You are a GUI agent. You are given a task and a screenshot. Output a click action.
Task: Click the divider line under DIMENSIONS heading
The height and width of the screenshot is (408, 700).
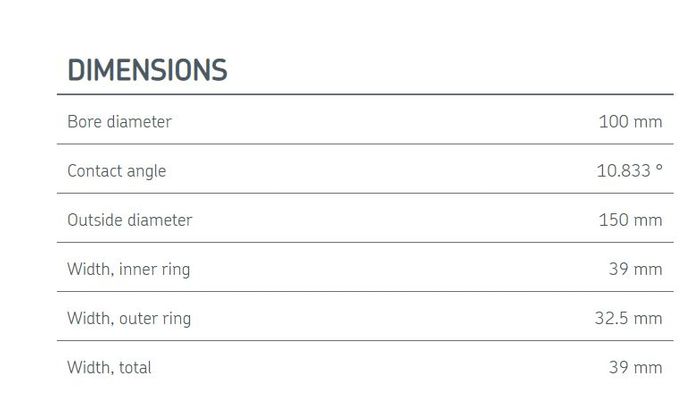pyautogui.click(x=365, y=95)
